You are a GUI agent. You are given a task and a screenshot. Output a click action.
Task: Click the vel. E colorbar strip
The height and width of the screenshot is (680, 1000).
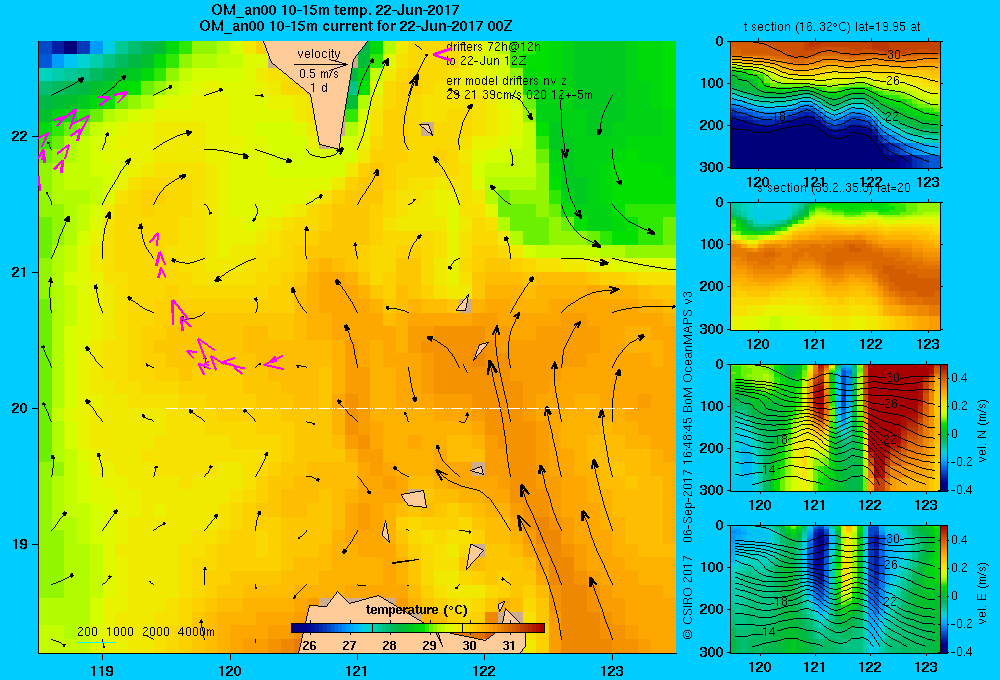point(944,589)
